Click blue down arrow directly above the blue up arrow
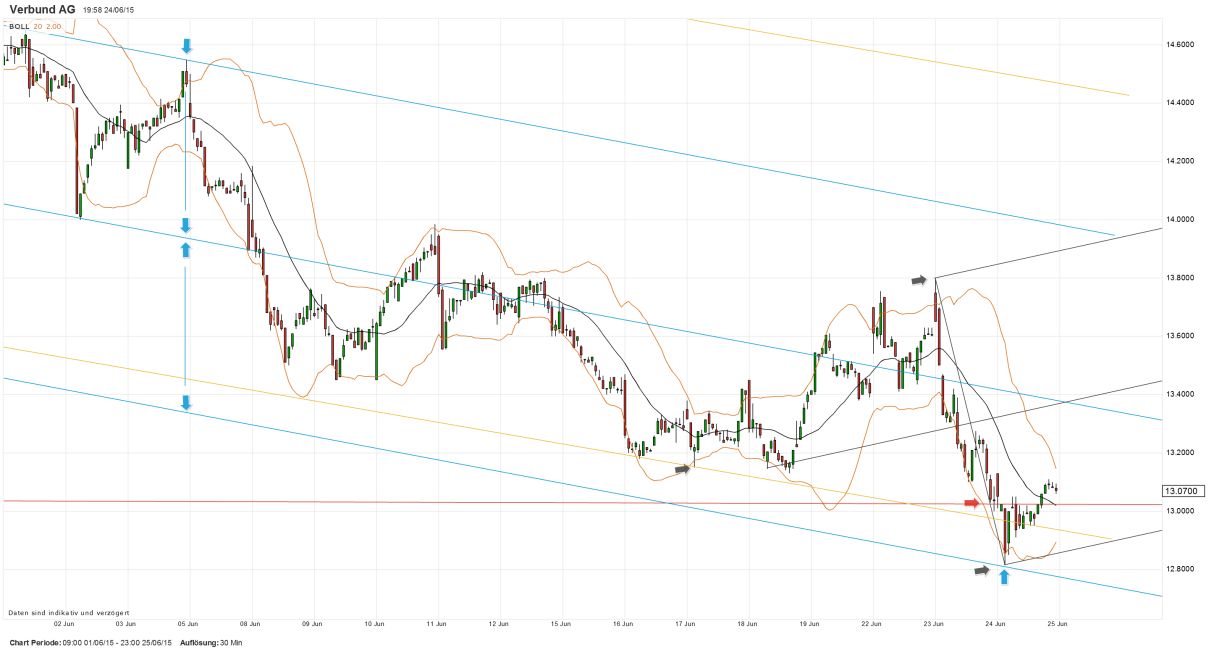 186,225
